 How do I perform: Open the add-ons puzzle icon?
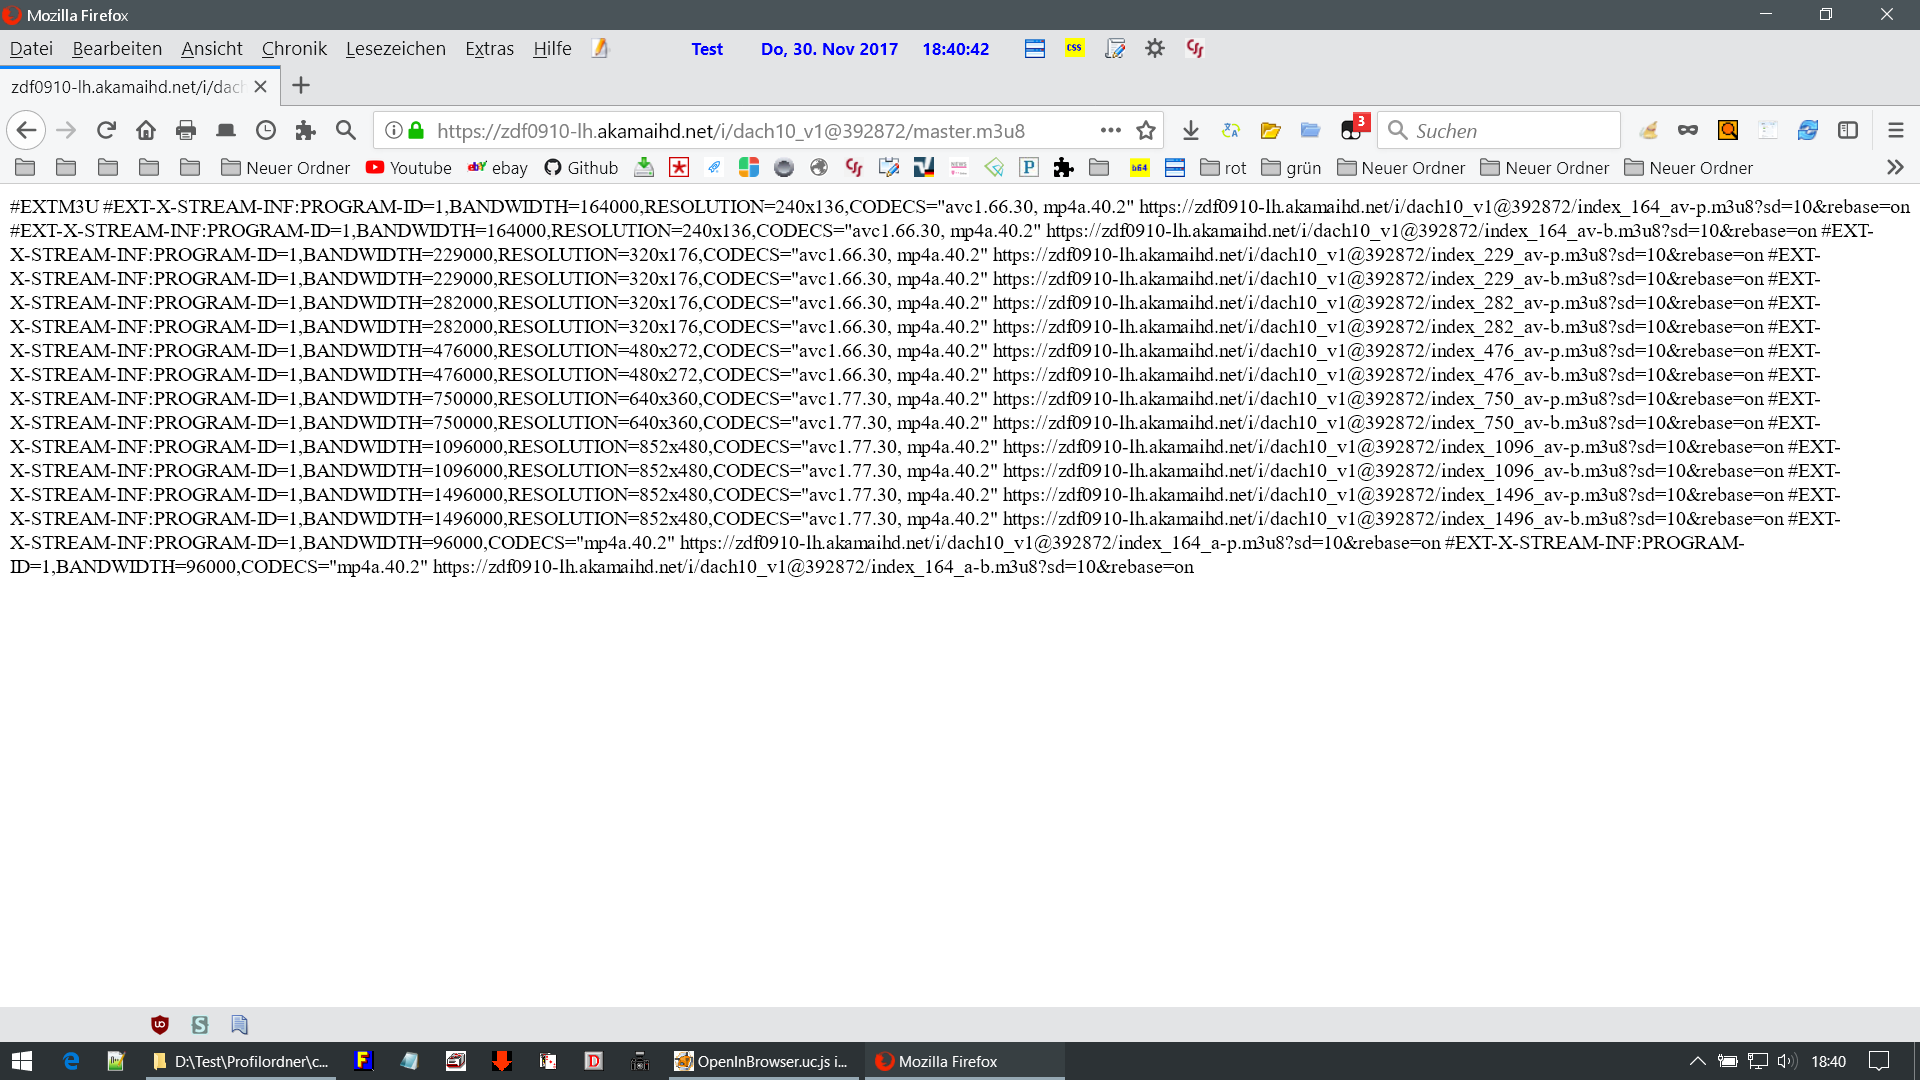[306, 130]
